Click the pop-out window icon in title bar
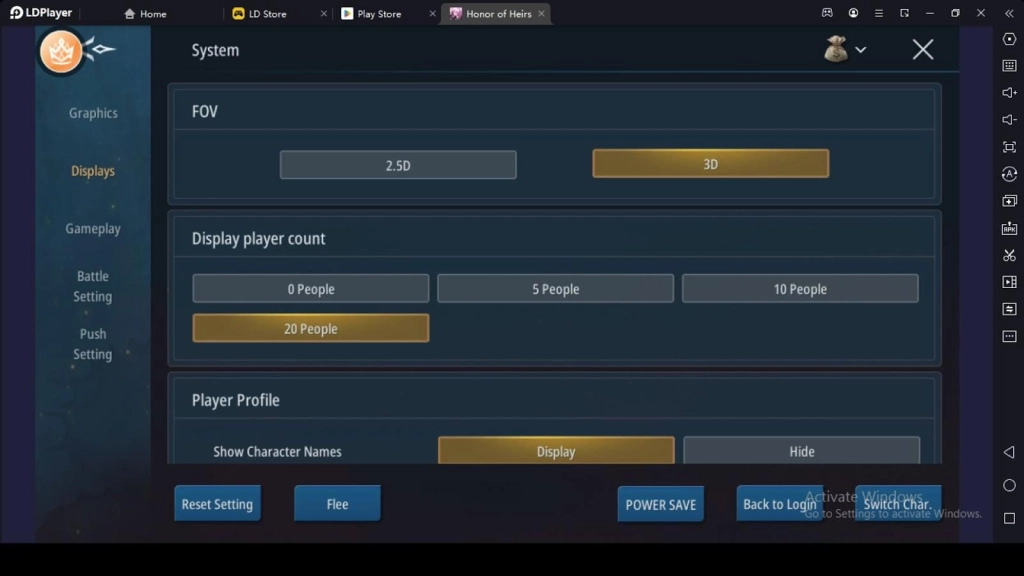The image size is (1024, 576). coord(904,13)
